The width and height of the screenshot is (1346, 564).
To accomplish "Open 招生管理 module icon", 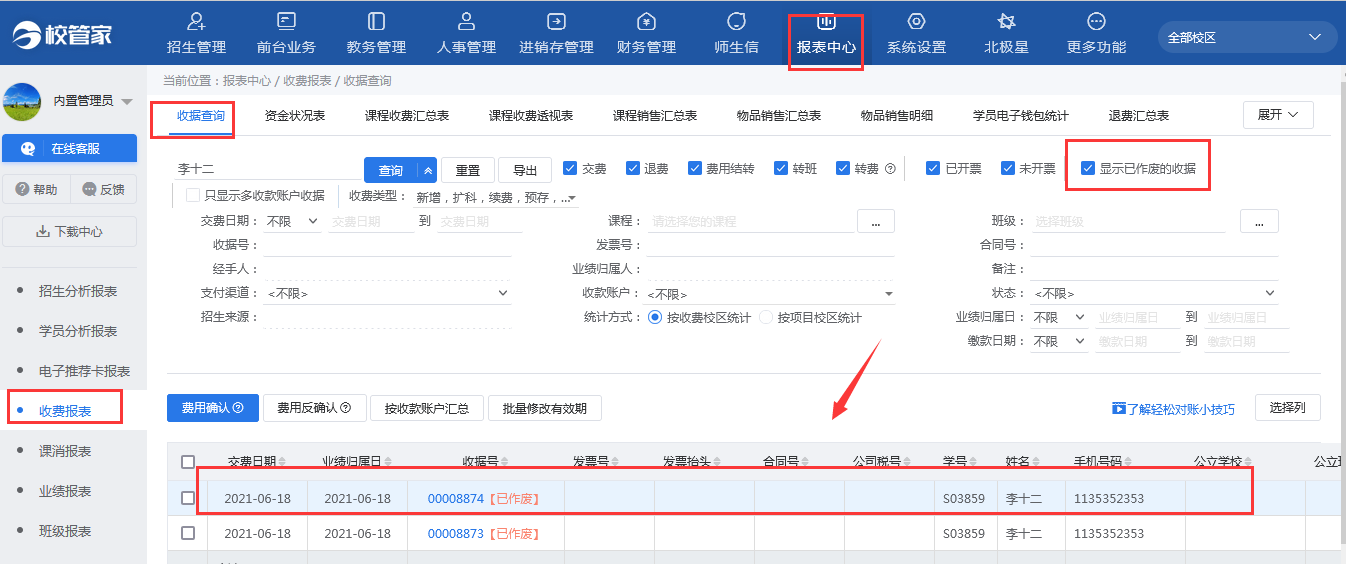I will (196, 21).
